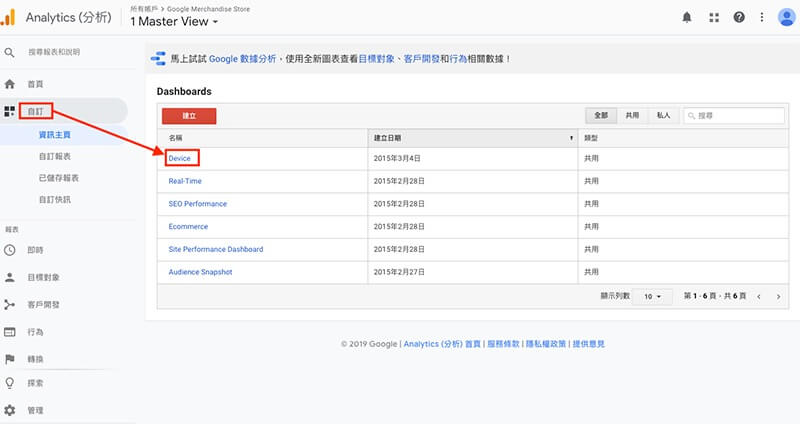Viewport: 800px width, 424px height.
Task: Click the Admin gear icon
Action: pyautogui.click(x=9, y=410)
